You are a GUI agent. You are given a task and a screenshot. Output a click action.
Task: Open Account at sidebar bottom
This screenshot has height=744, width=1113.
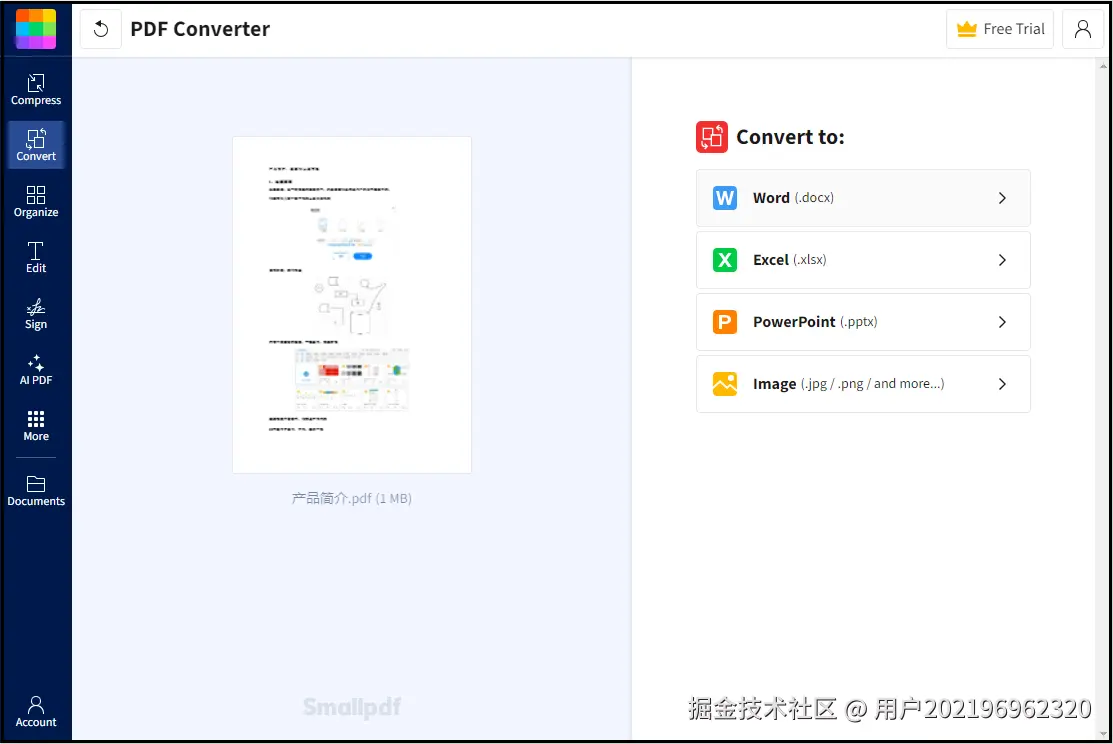35,712
